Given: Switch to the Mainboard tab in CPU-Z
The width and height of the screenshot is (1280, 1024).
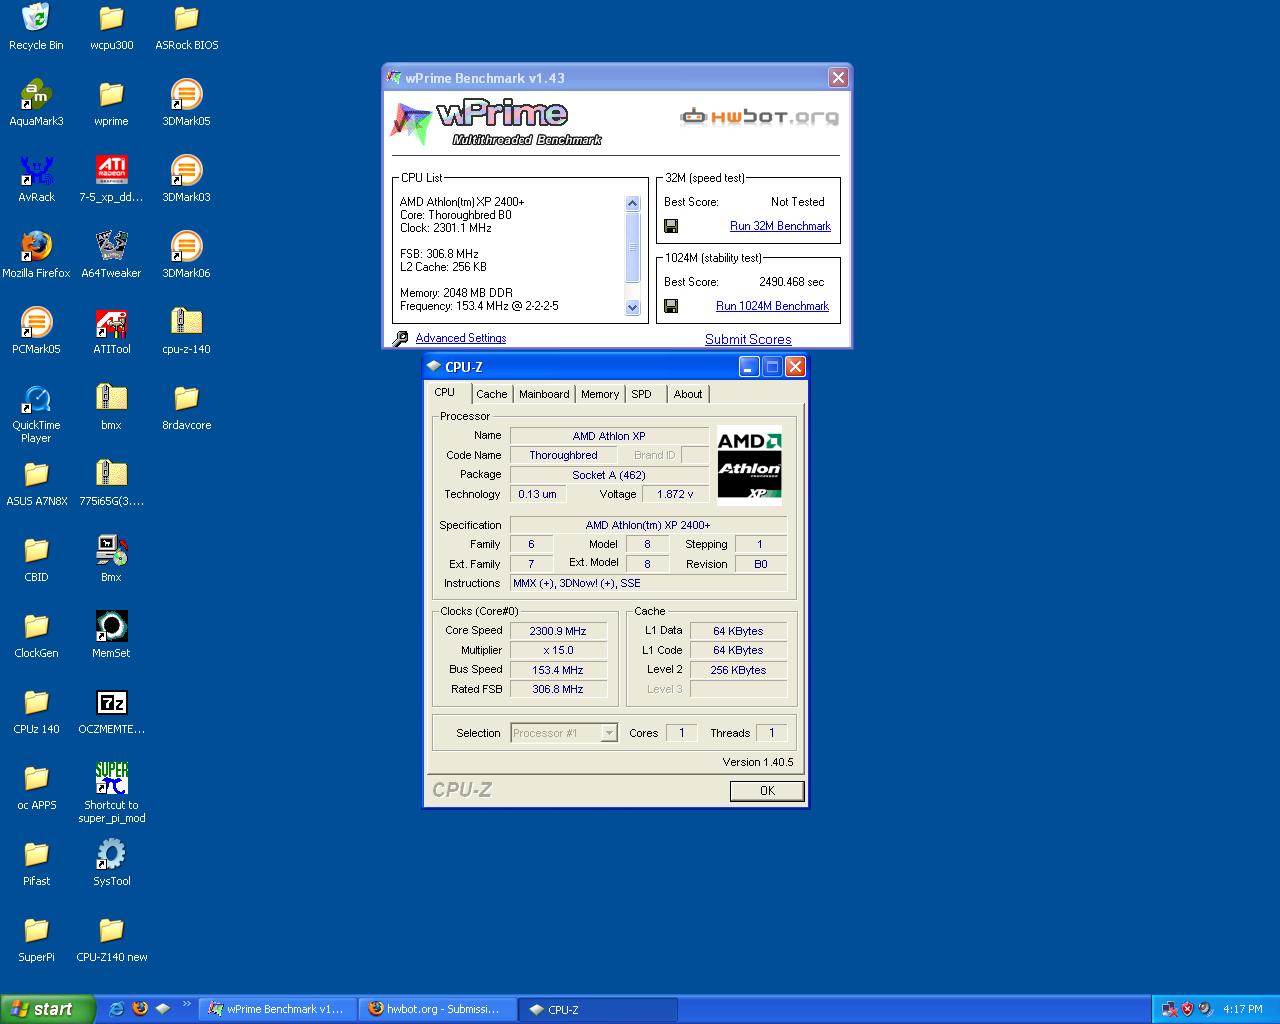Looking at the screenshot, I should pyautogui.click(x=544, y=394).
